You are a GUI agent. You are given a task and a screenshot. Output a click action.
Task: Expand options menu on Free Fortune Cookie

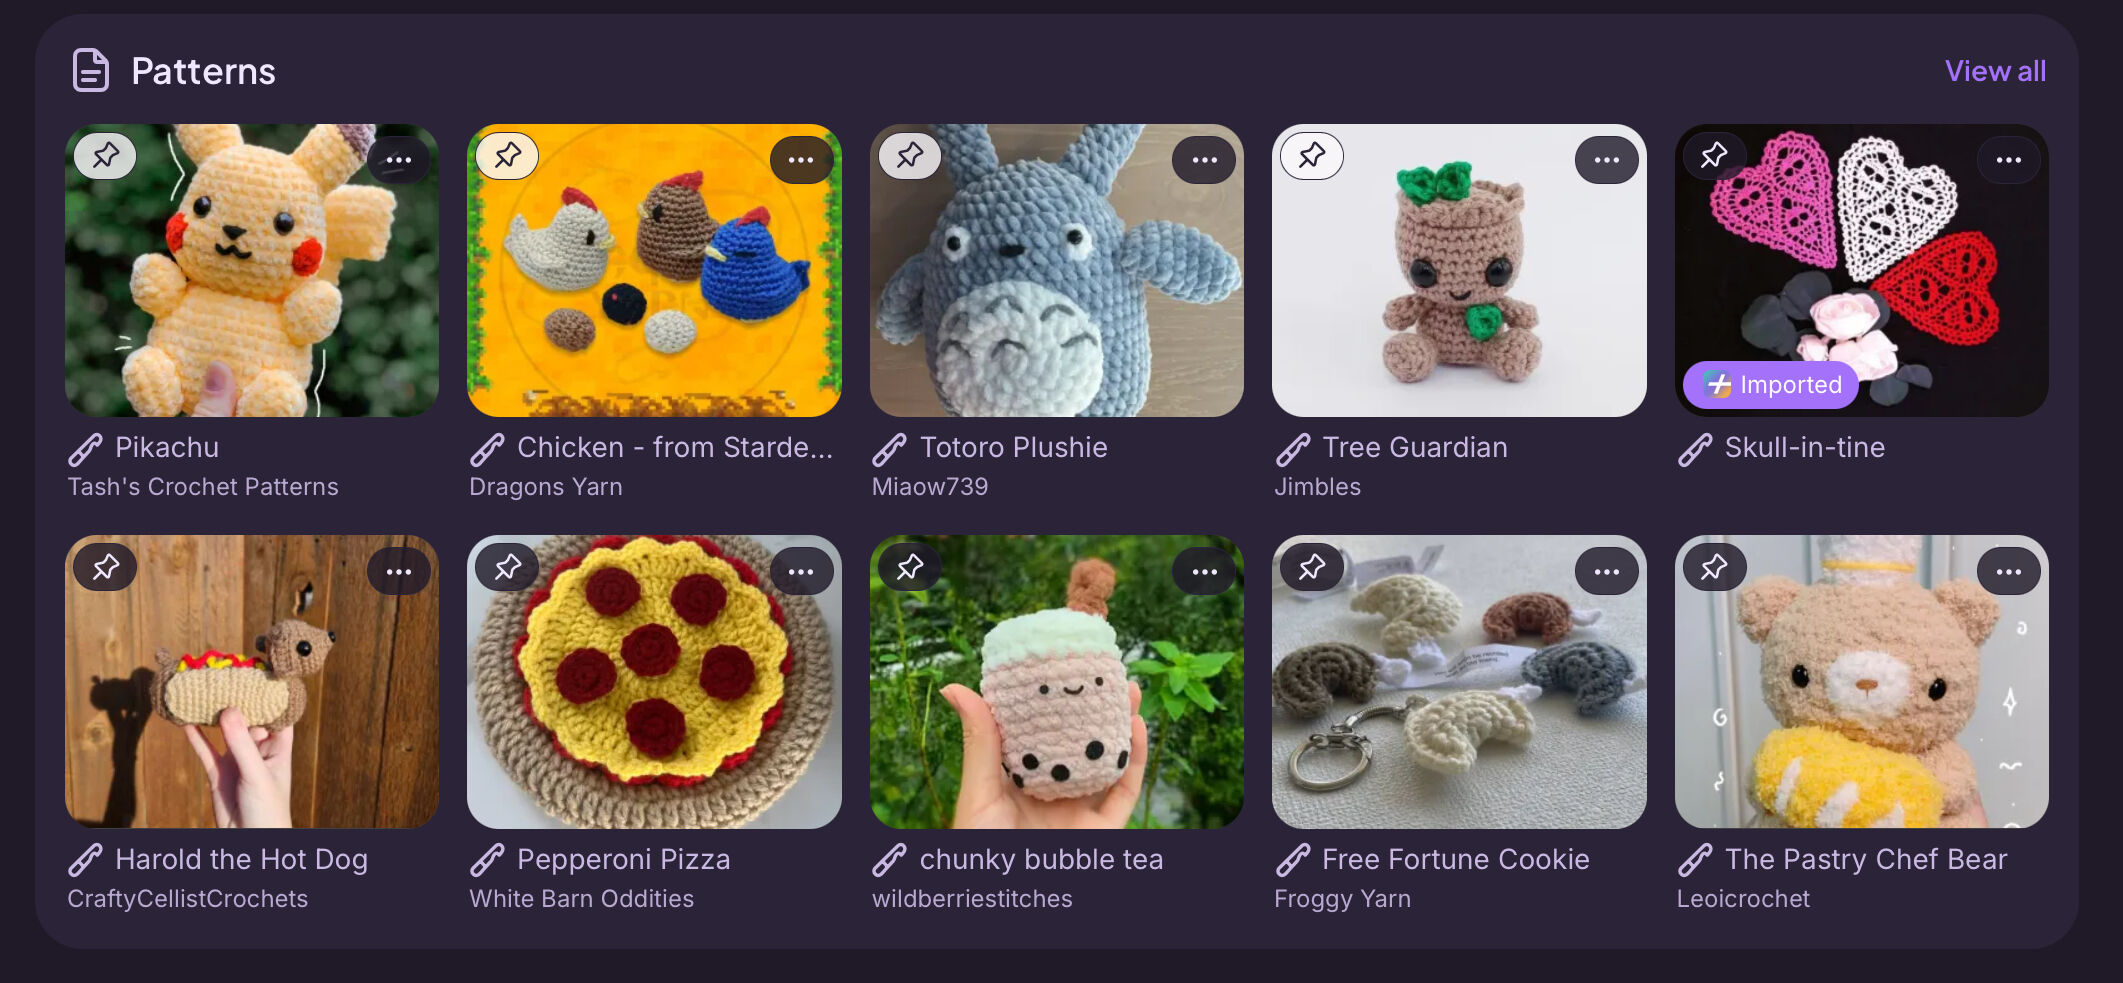(1606, 572)
